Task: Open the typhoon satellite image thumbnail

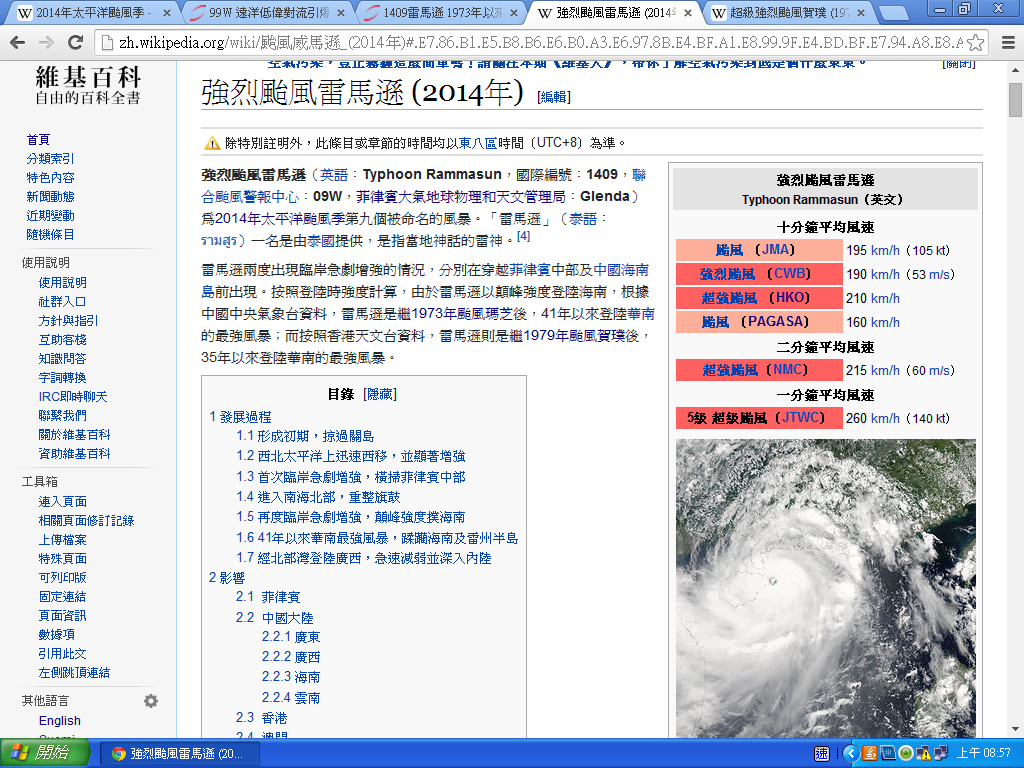Action: 825,588
